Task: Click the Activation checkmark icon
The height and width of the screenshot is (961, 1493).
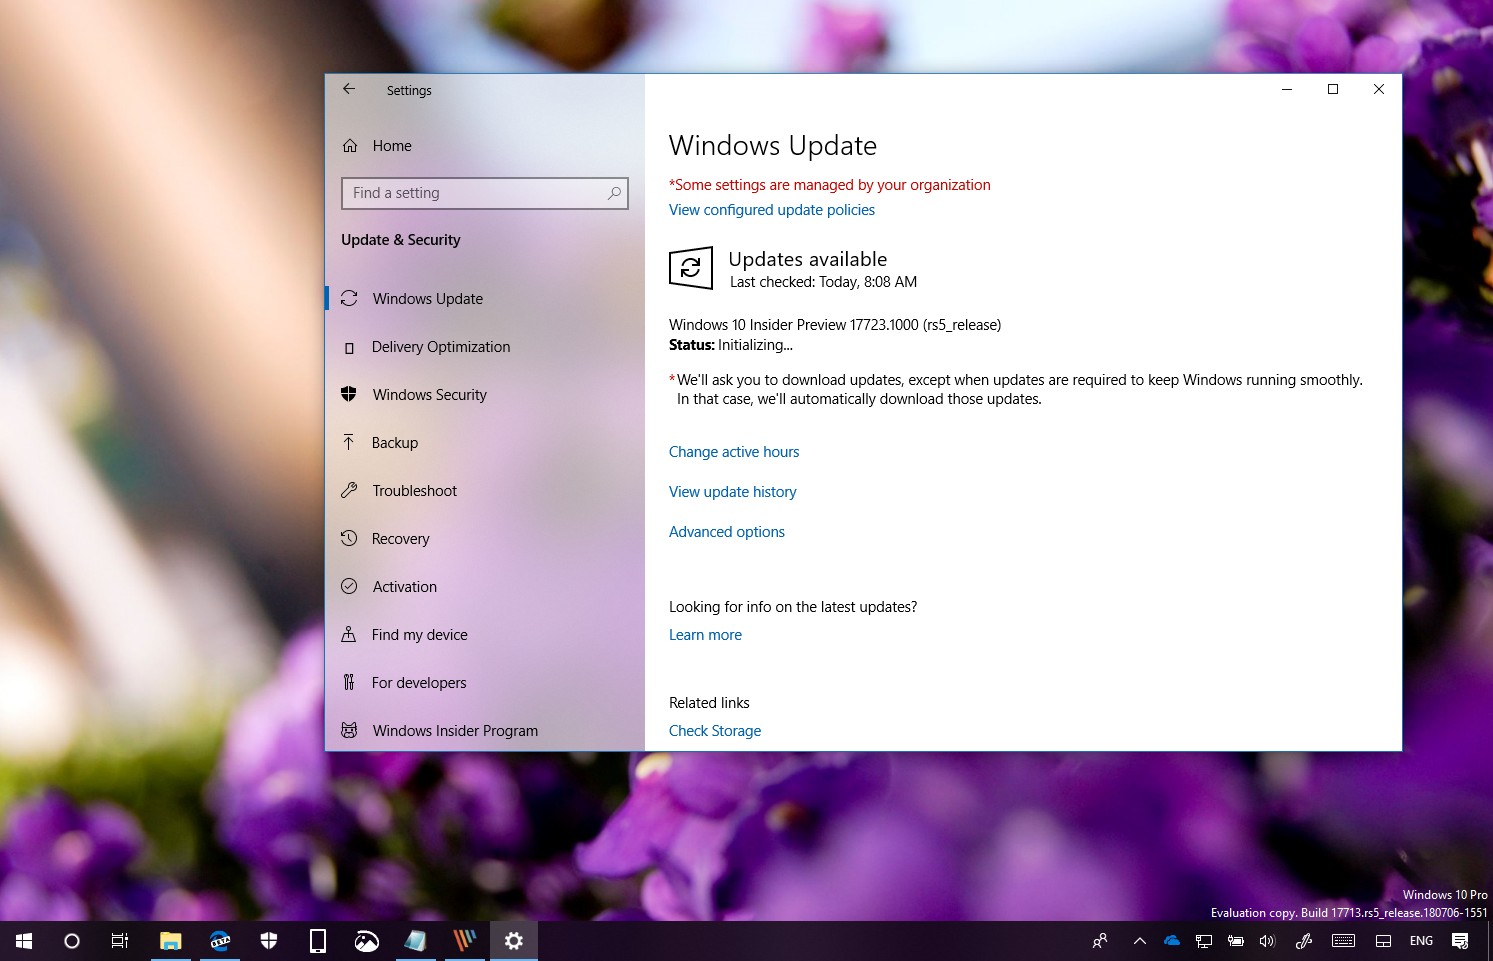Action: (348, 586)
